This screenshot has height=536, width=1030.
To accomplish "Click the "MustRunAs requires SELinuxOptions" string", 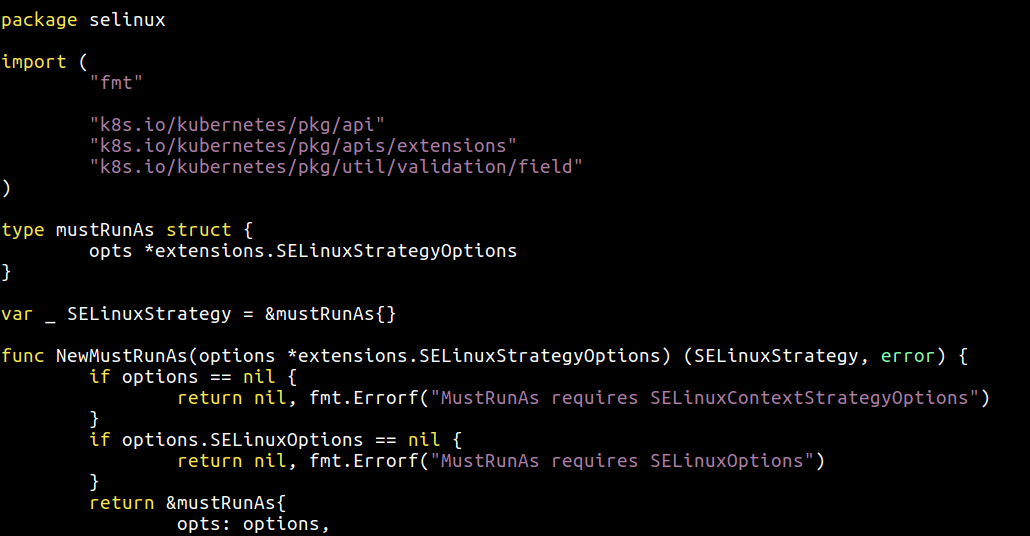I will 622,461.
